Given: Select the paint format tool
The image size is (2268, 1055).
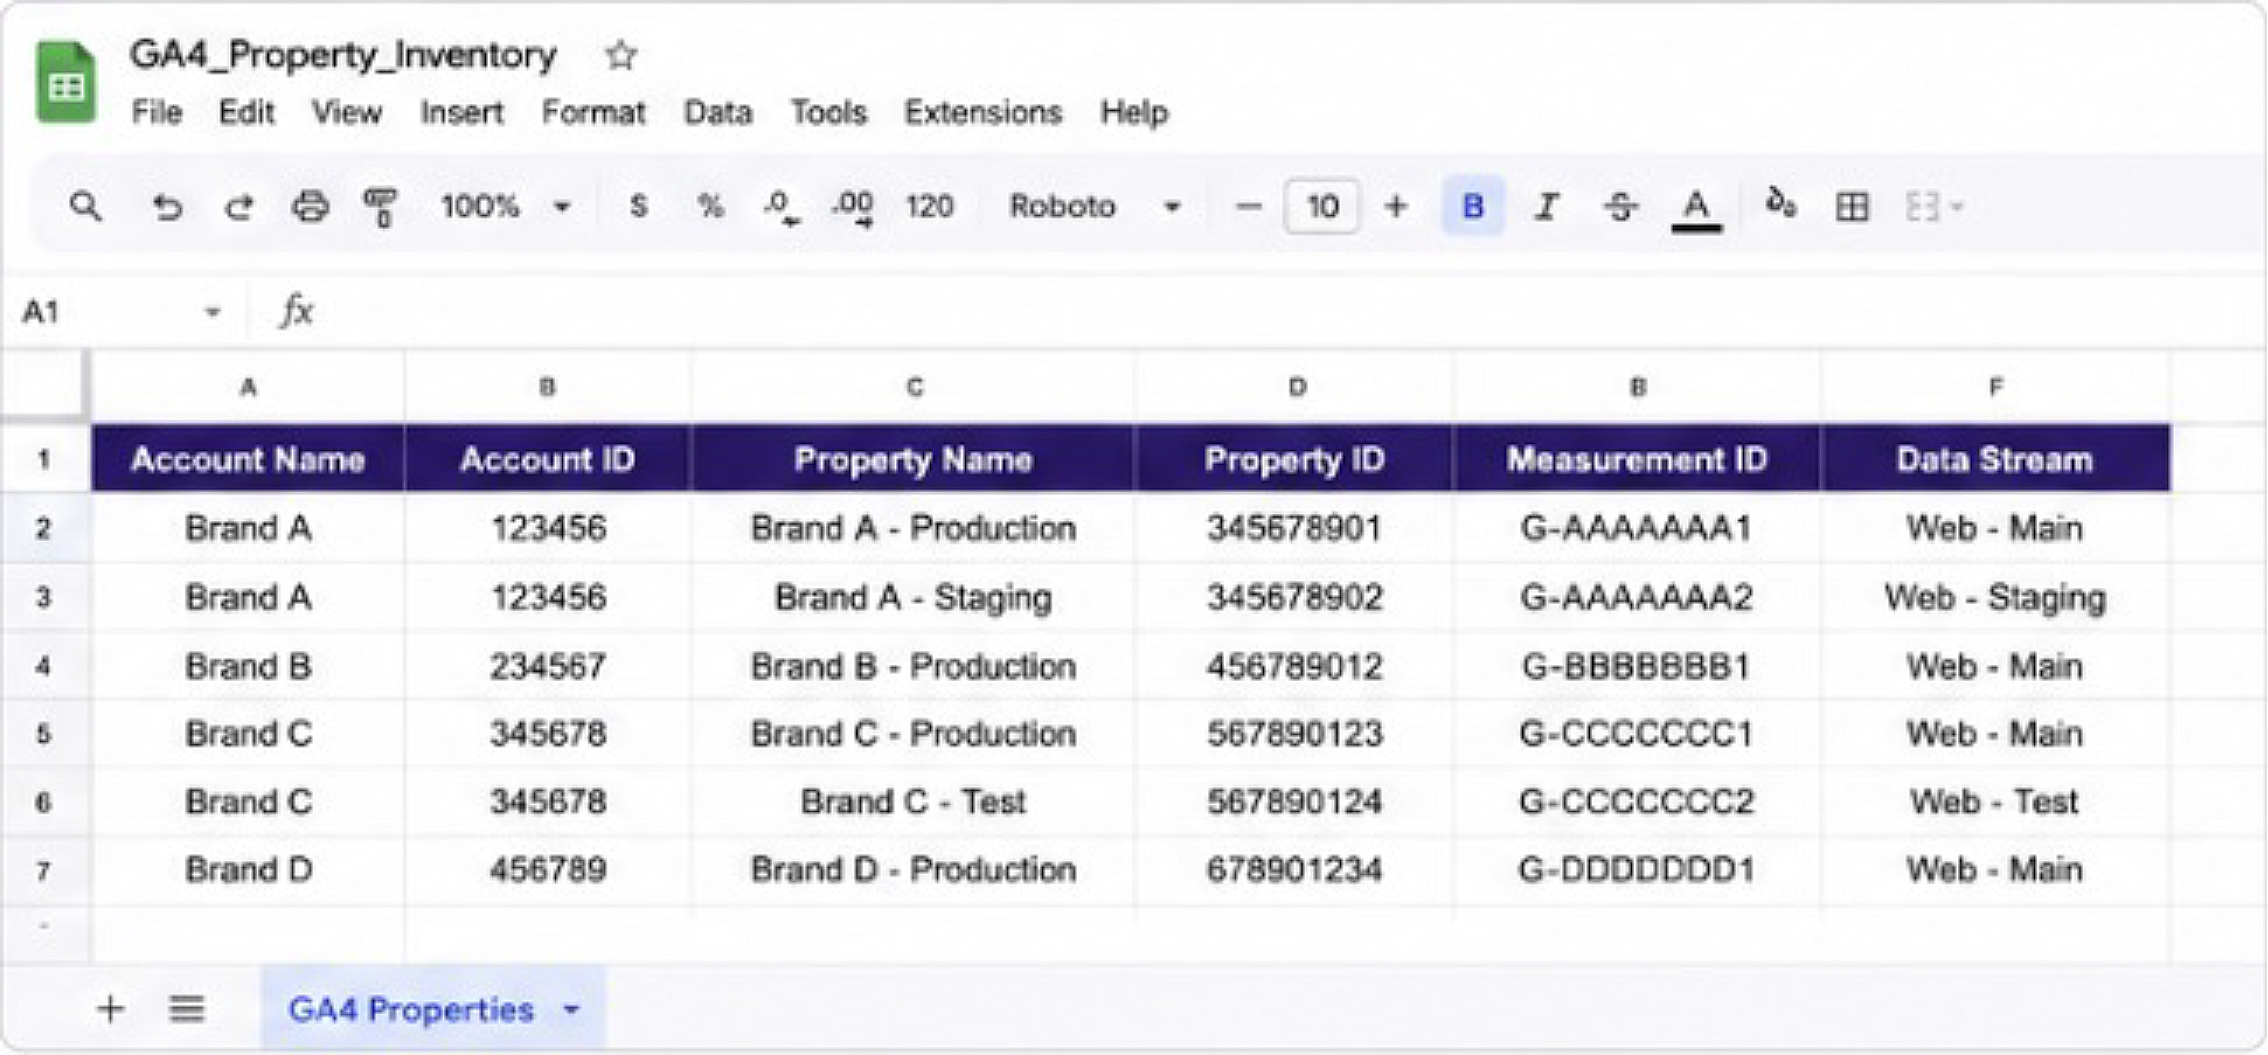Looking at the screenshot, I should pos(380,207).
